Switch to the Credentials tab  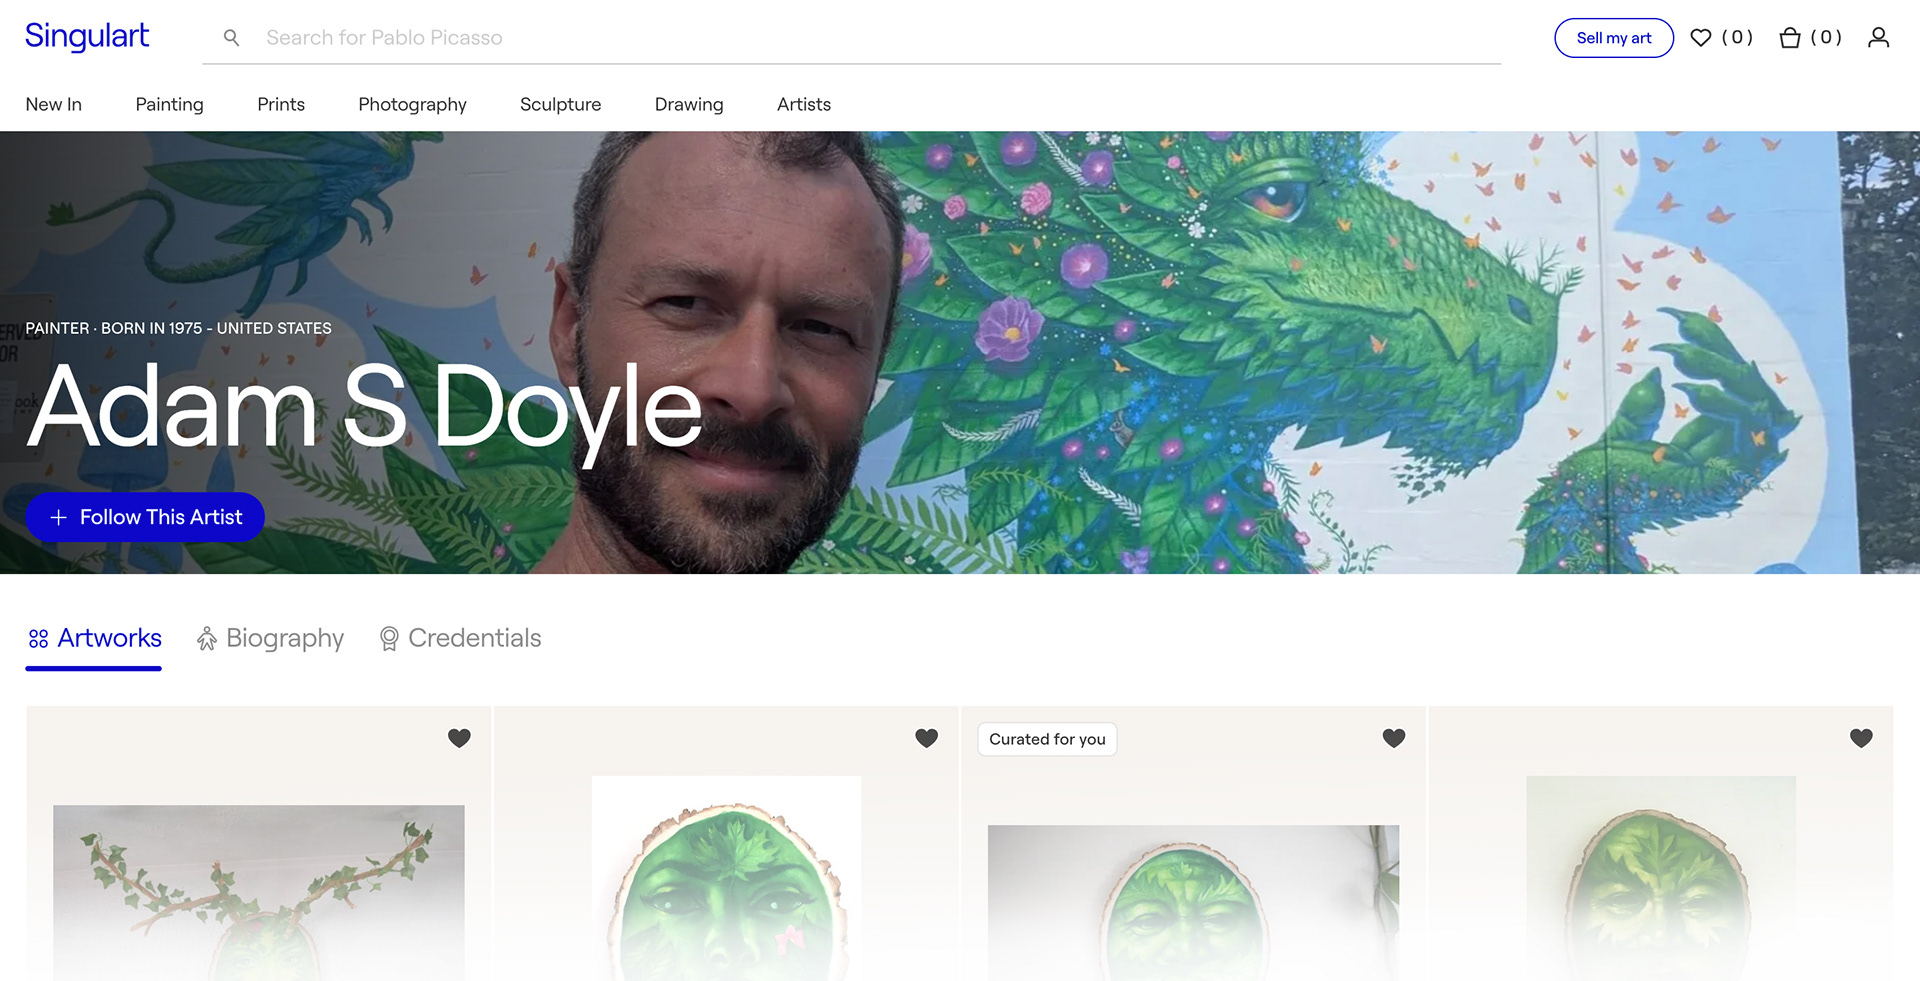pyautogui.click(x=460, y=638)
